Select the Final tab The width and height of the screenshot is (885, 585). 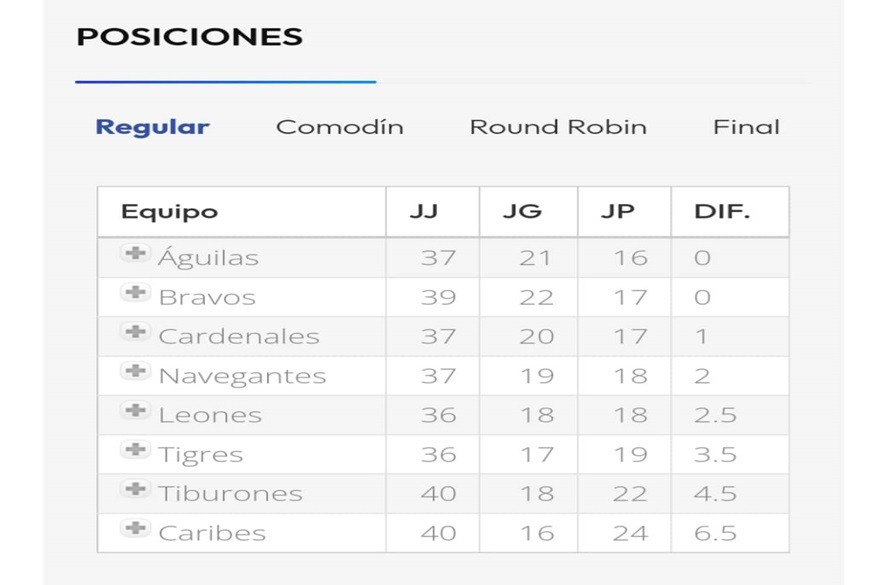746,127
